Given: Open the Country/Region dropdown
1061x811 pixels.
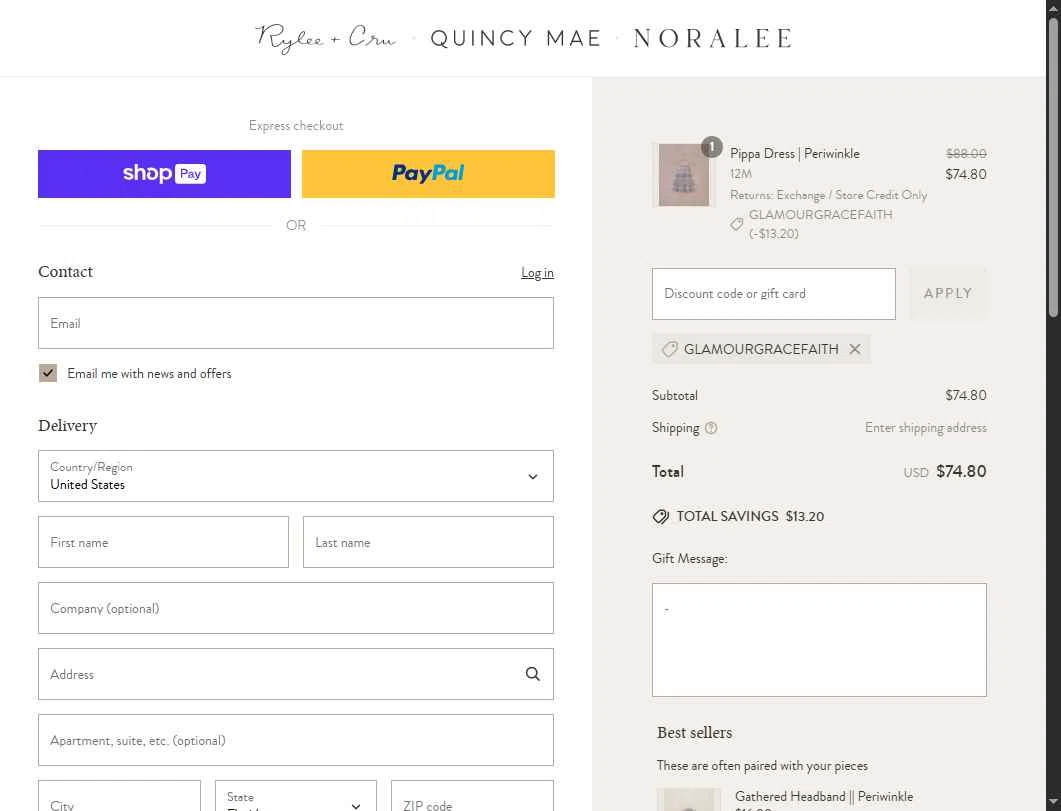Looking at the screenshot, I should (x=296, y=476).
